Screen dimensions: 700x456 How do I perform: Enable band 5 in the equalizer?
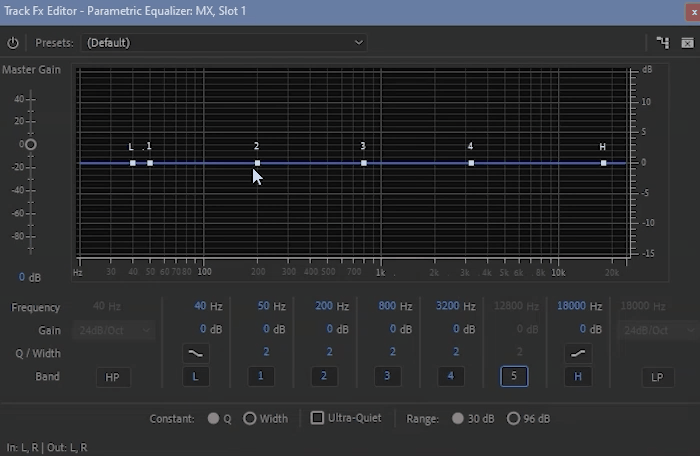click(514, 377)
